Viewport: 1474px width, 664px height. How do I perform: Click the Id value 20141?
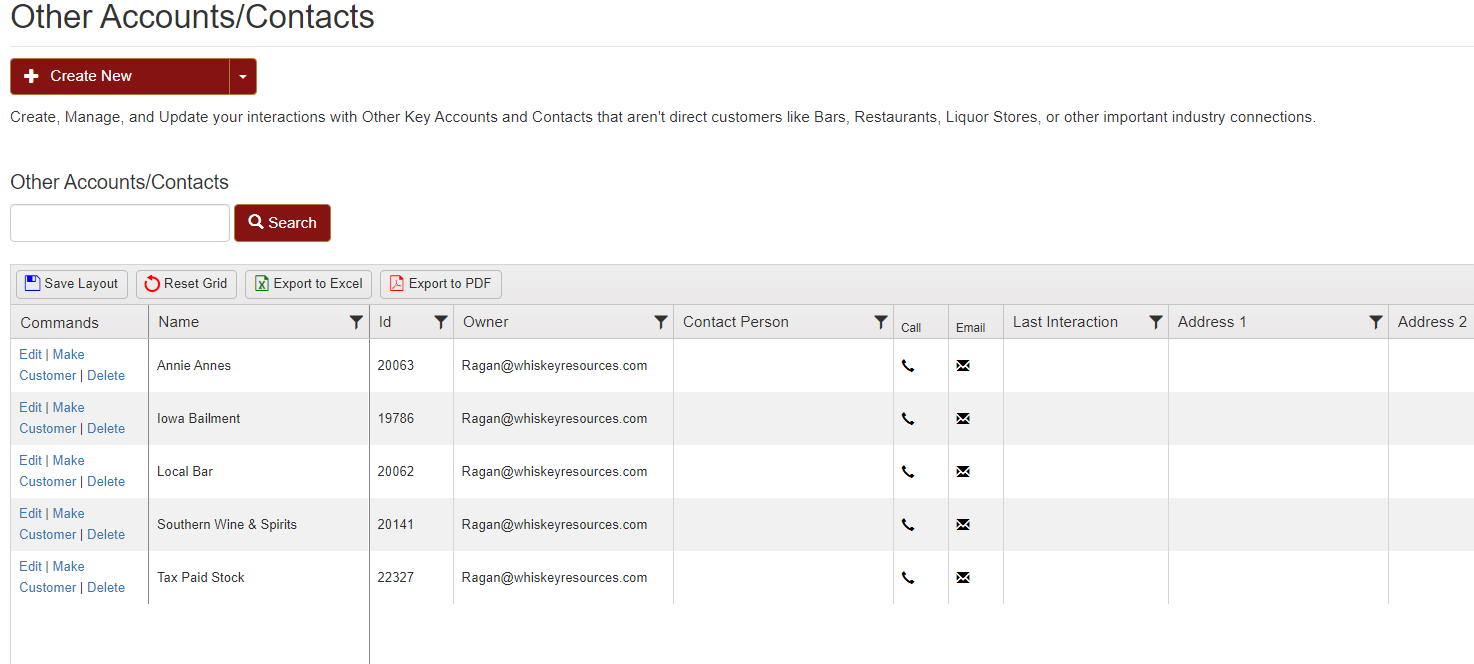(x=395, y=525)
